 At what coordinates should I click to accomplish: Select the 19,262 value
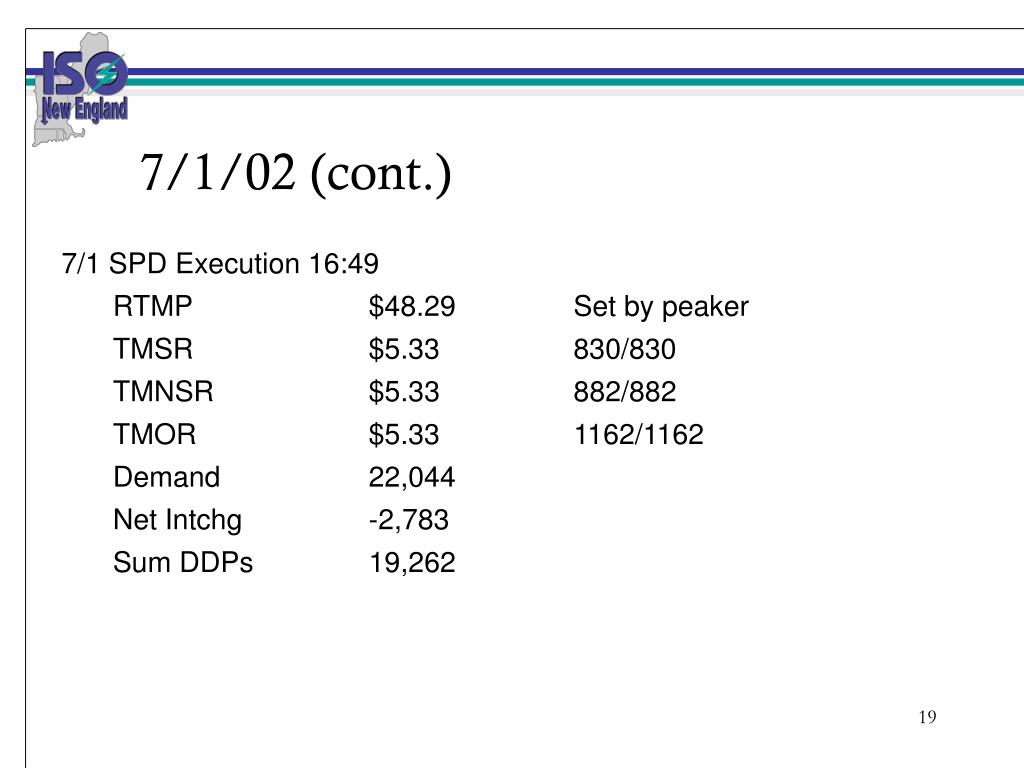click(x=412, y=563)
